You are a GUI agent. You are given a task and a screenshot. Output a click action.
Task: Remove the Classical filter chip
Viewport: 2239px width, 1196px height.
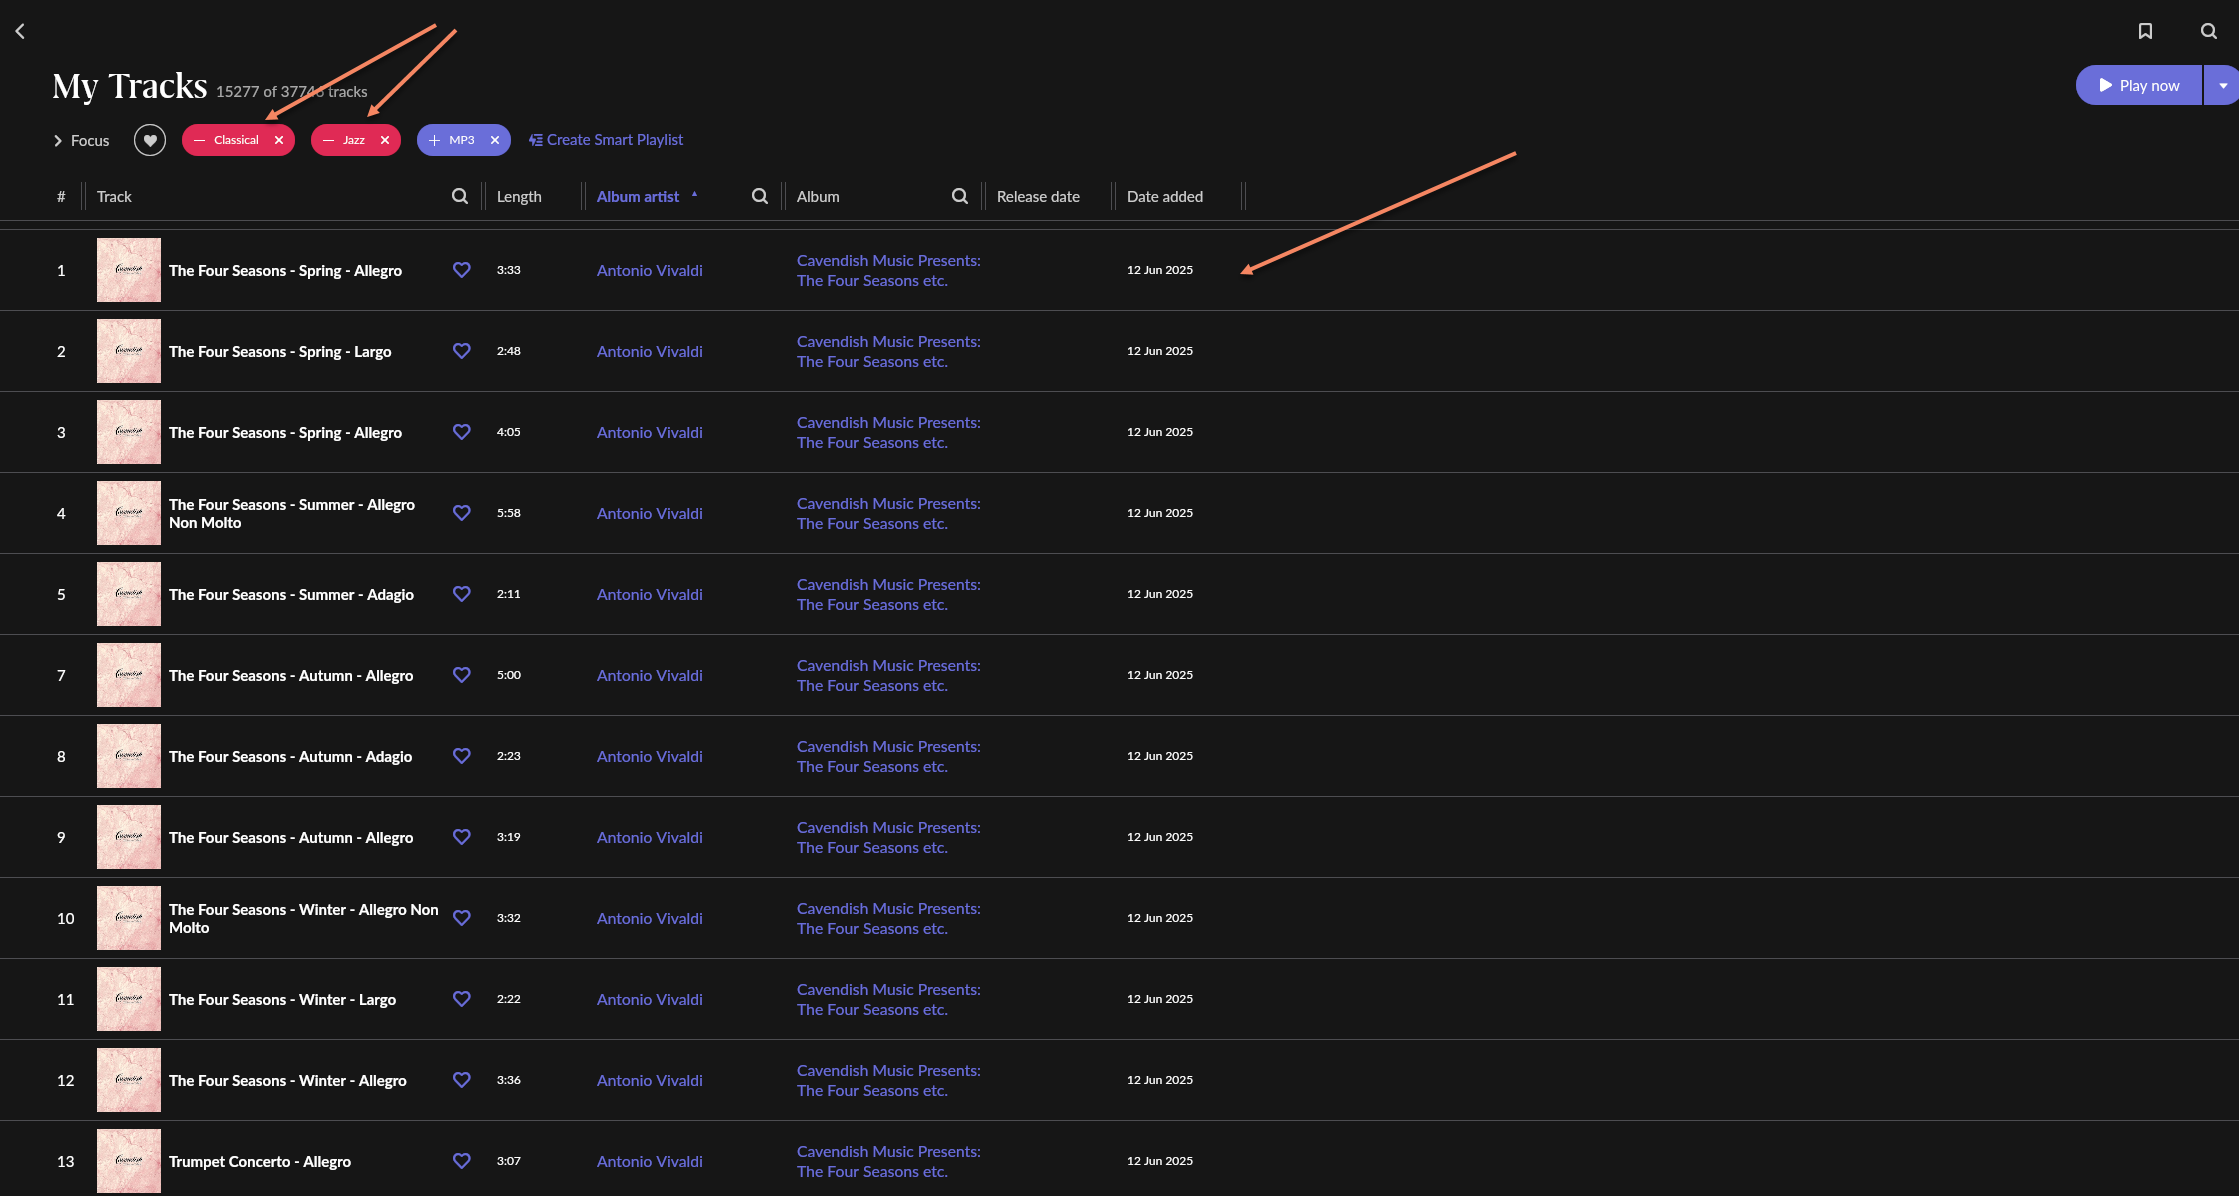click(279, 140)
